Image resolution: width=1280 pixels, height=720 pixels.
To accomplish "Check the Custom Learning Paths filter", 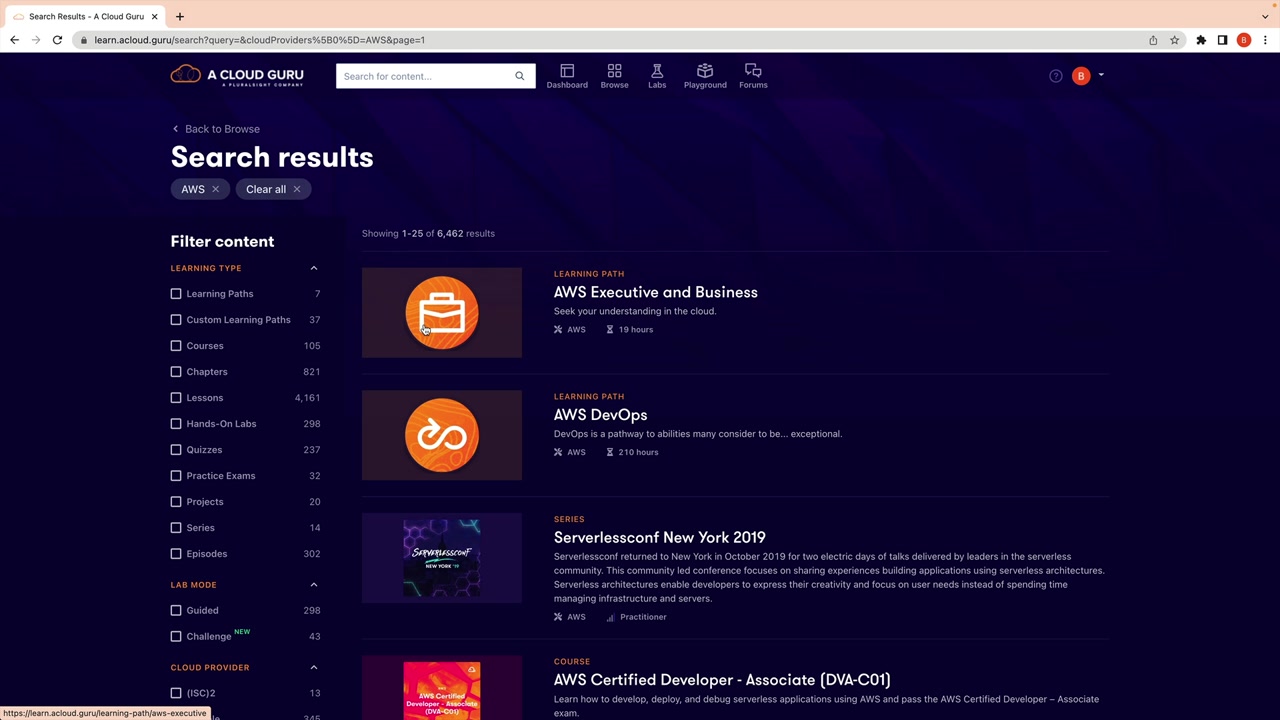I will pos(176,320).
